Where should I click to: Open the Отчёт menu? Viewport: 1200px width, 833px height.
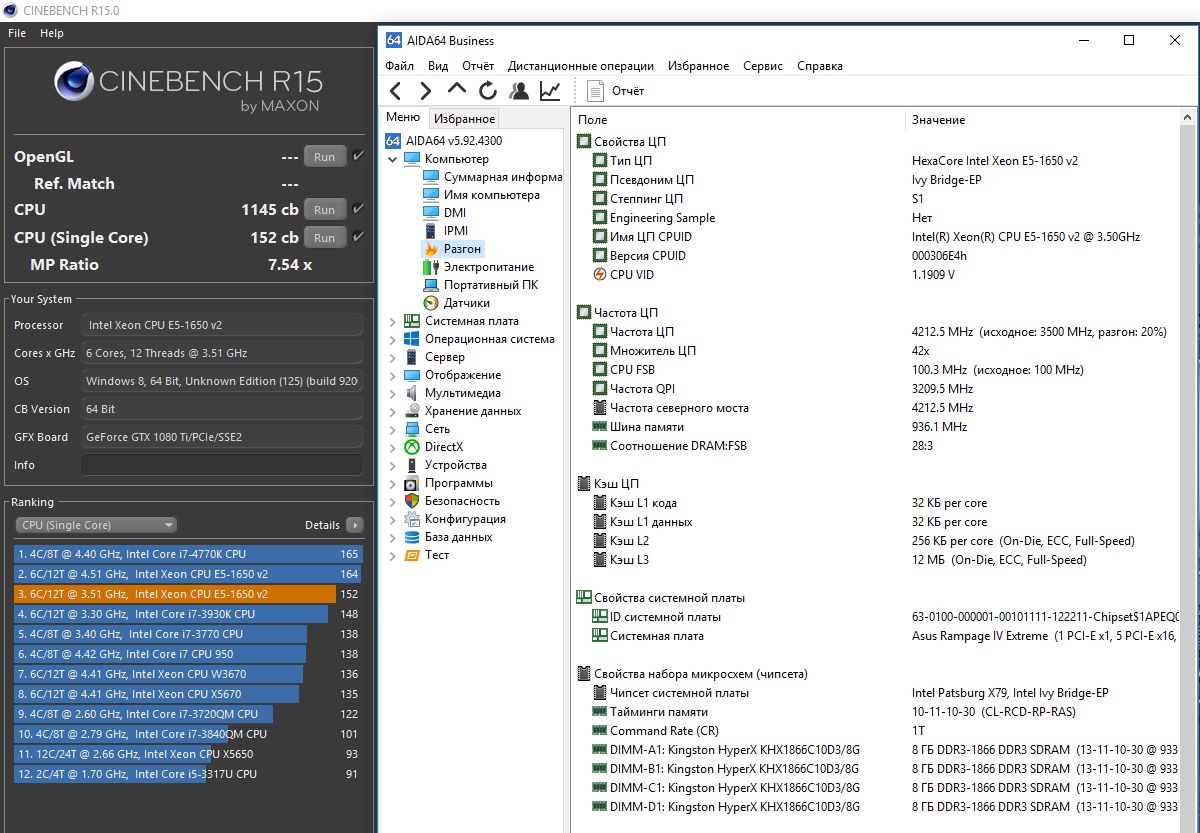(478, 66)
